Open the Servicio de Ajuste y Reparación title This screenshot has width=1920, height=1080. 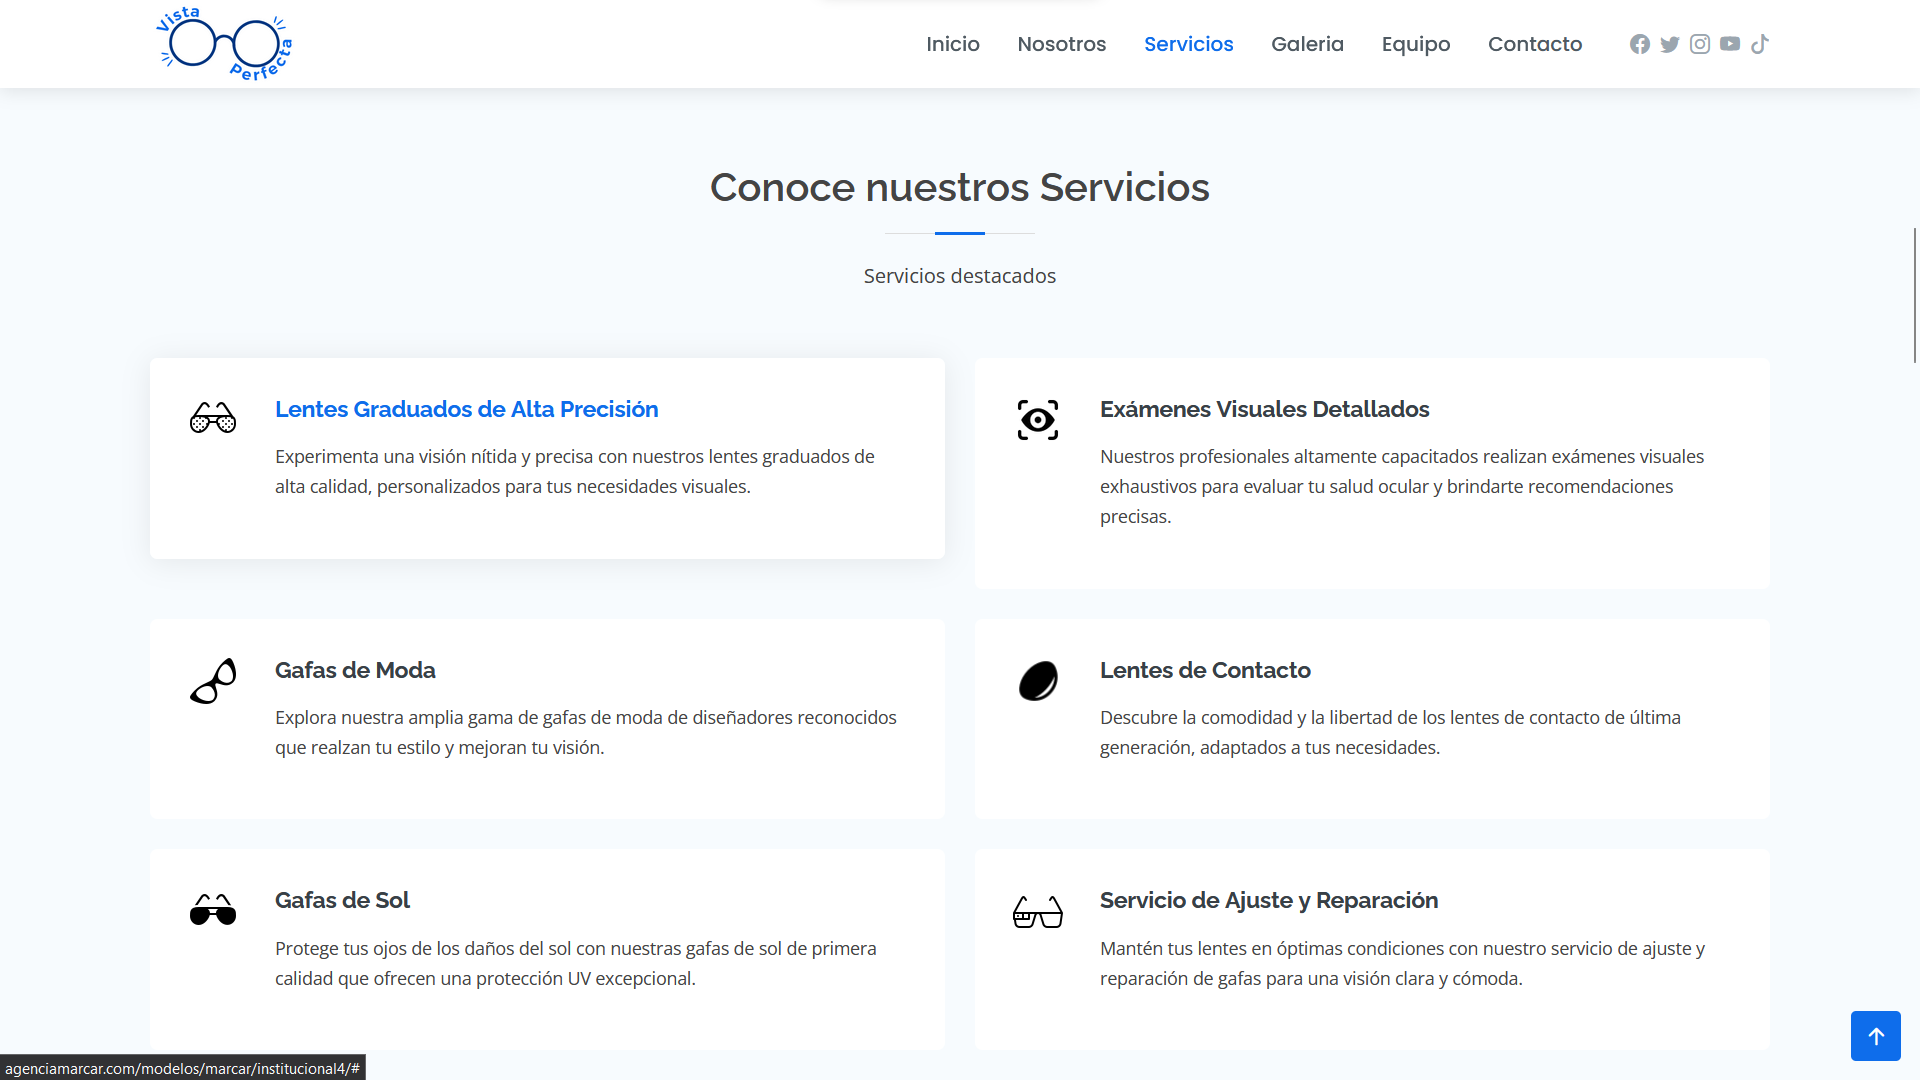coord(1268,900)
